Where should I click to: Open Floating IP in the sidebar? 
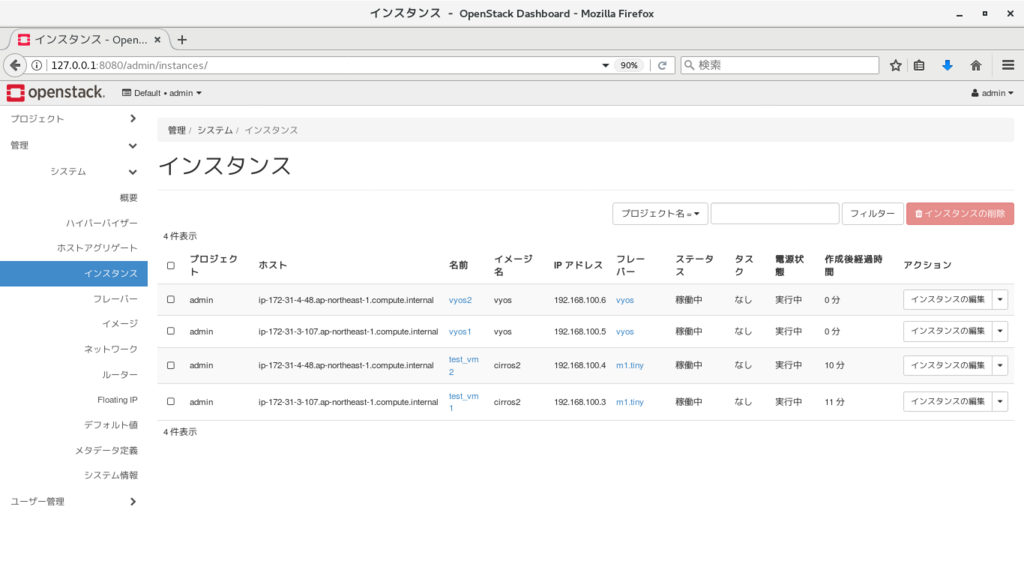coord(118,400)
